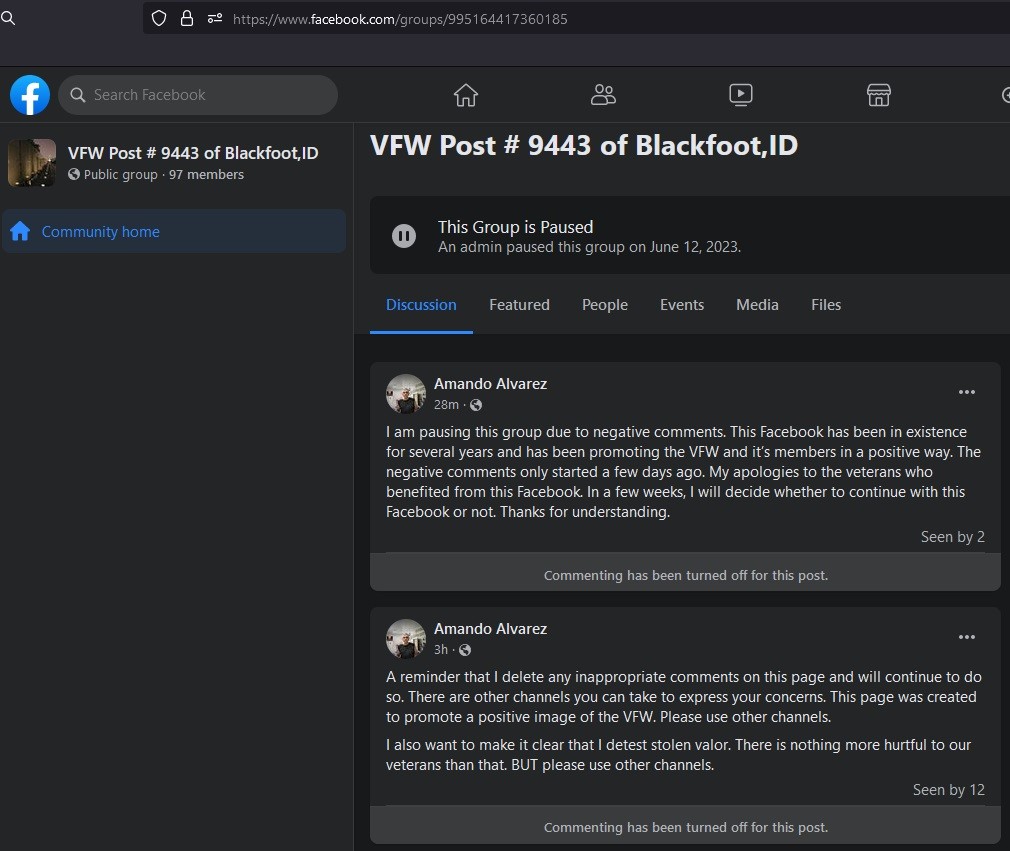Switch to the People tab

pyautogui.click(x=605, y=305)
